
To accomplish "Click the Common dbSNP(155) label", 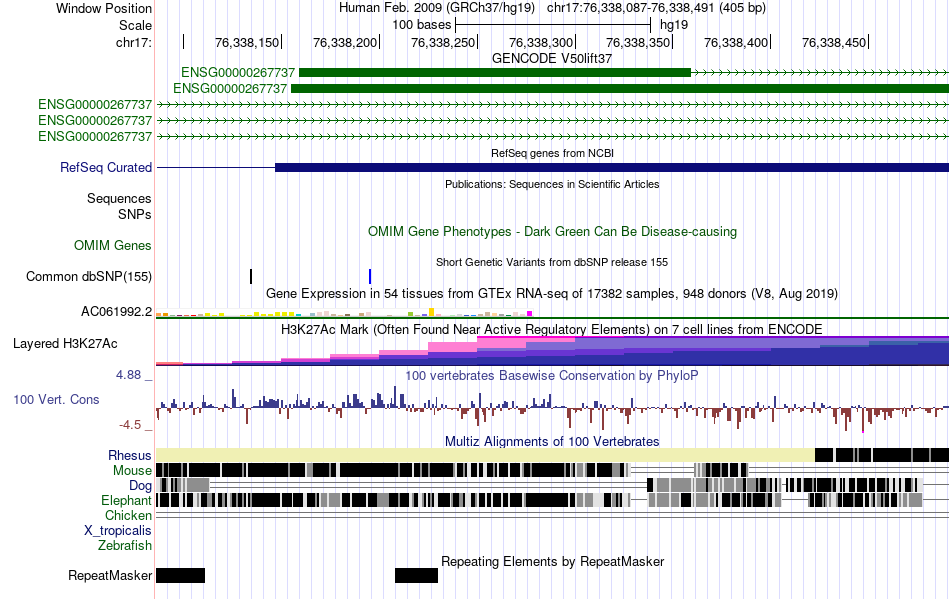I will click(x=89, y=276).
